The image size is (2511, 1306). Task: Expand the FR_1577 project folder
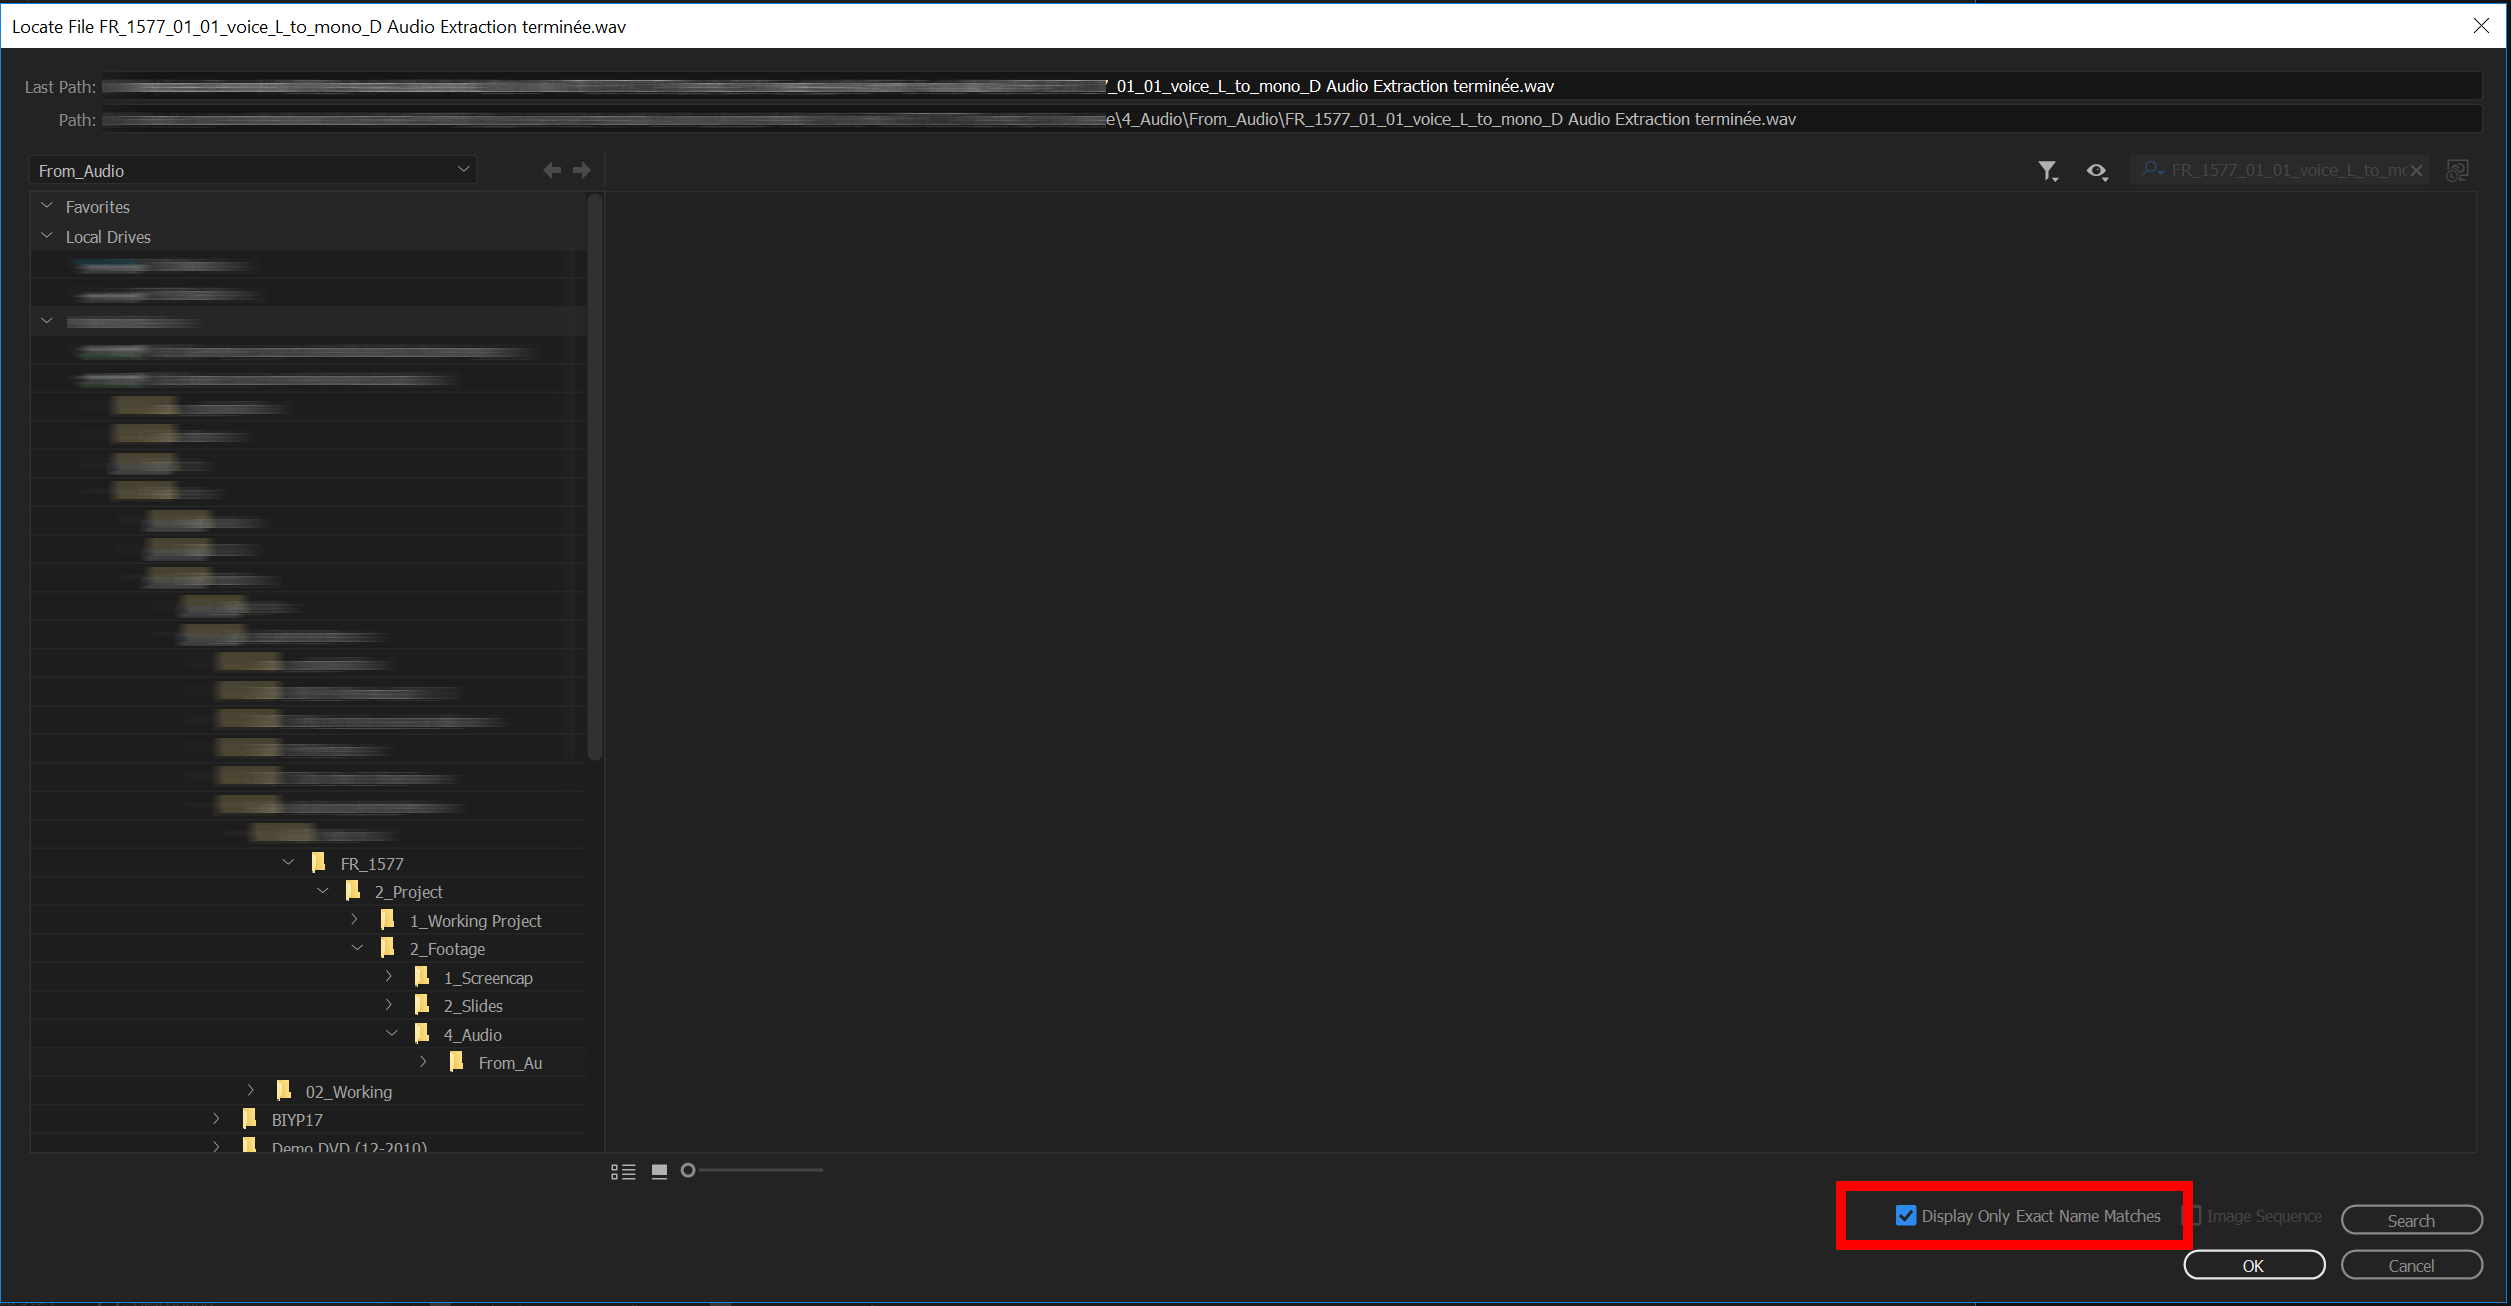(x=279, y=862)
